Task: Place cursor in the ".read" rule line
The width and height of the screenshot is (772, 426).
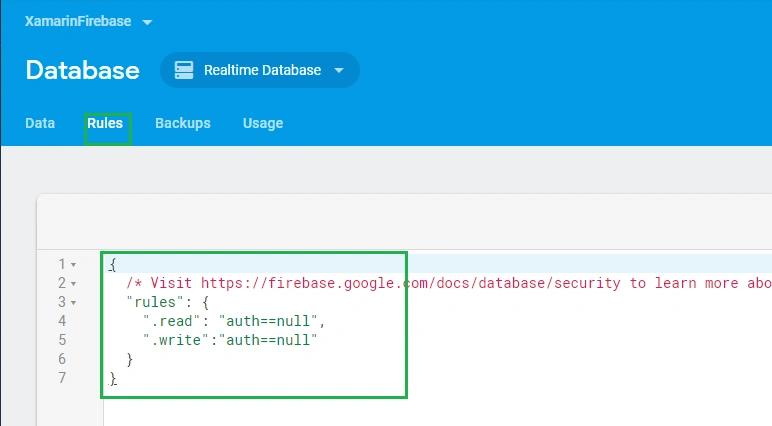Action: [x=234, y=321]
